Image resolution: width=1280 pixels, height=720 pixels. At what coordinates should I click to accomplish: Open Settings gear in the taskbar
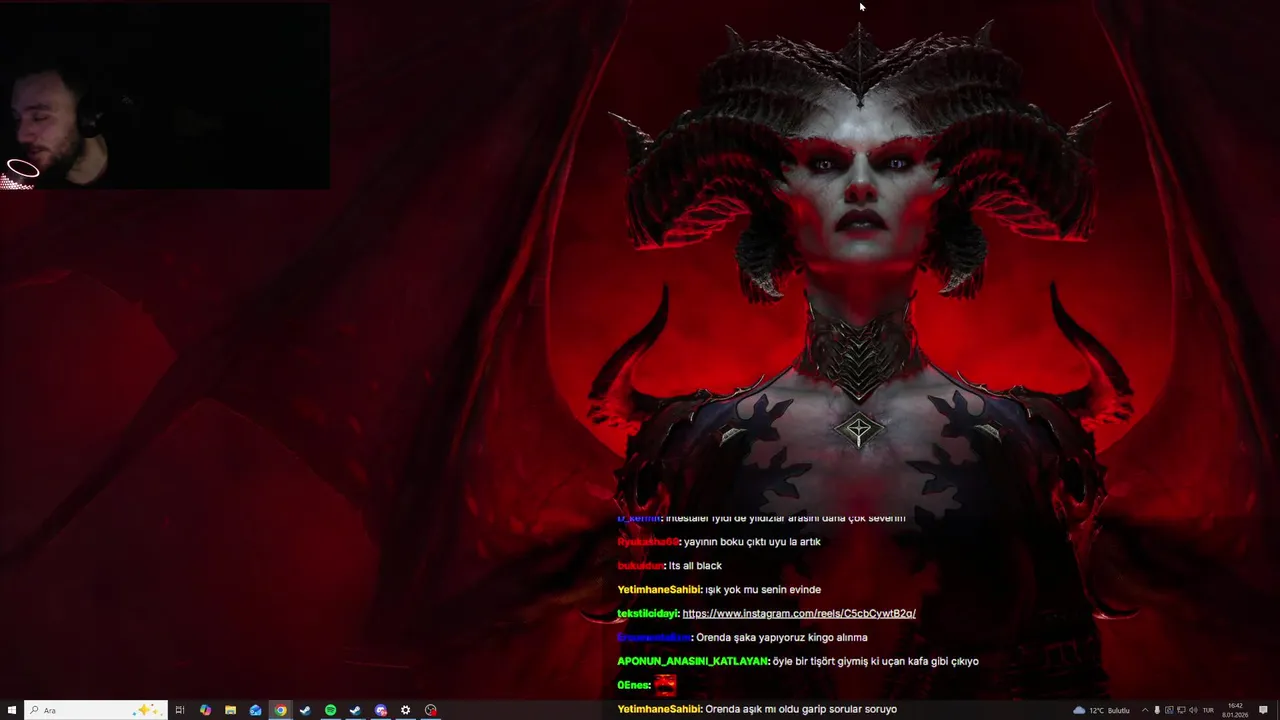point(405,710)
